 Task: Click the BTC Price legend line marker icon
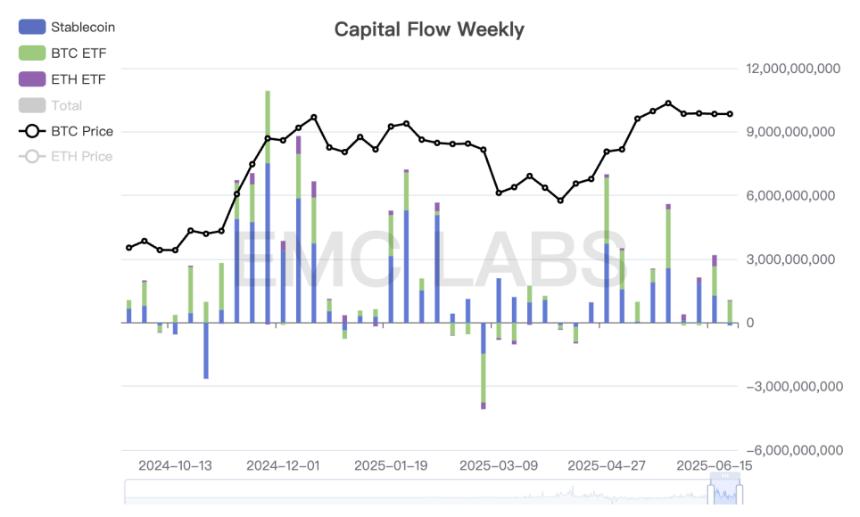tap(32, 131)
